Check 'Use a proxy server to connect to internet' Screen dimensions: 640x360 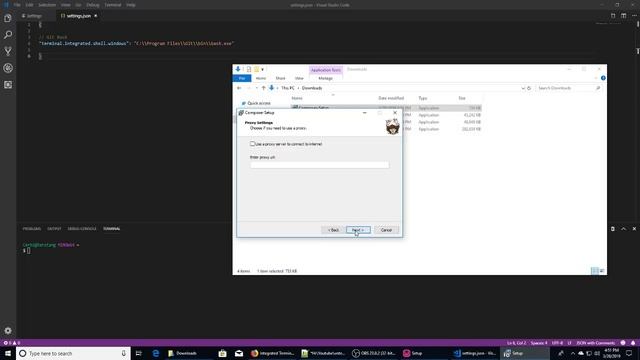252,144
